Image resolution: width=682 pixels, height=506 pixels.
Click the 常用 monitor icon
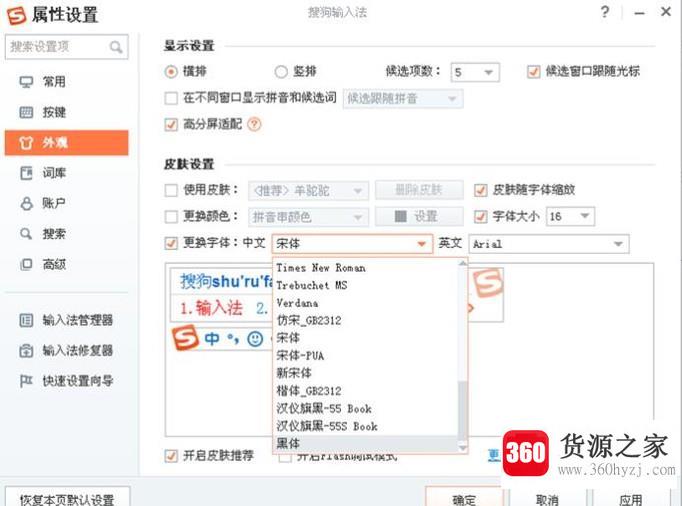pos(26,82)
